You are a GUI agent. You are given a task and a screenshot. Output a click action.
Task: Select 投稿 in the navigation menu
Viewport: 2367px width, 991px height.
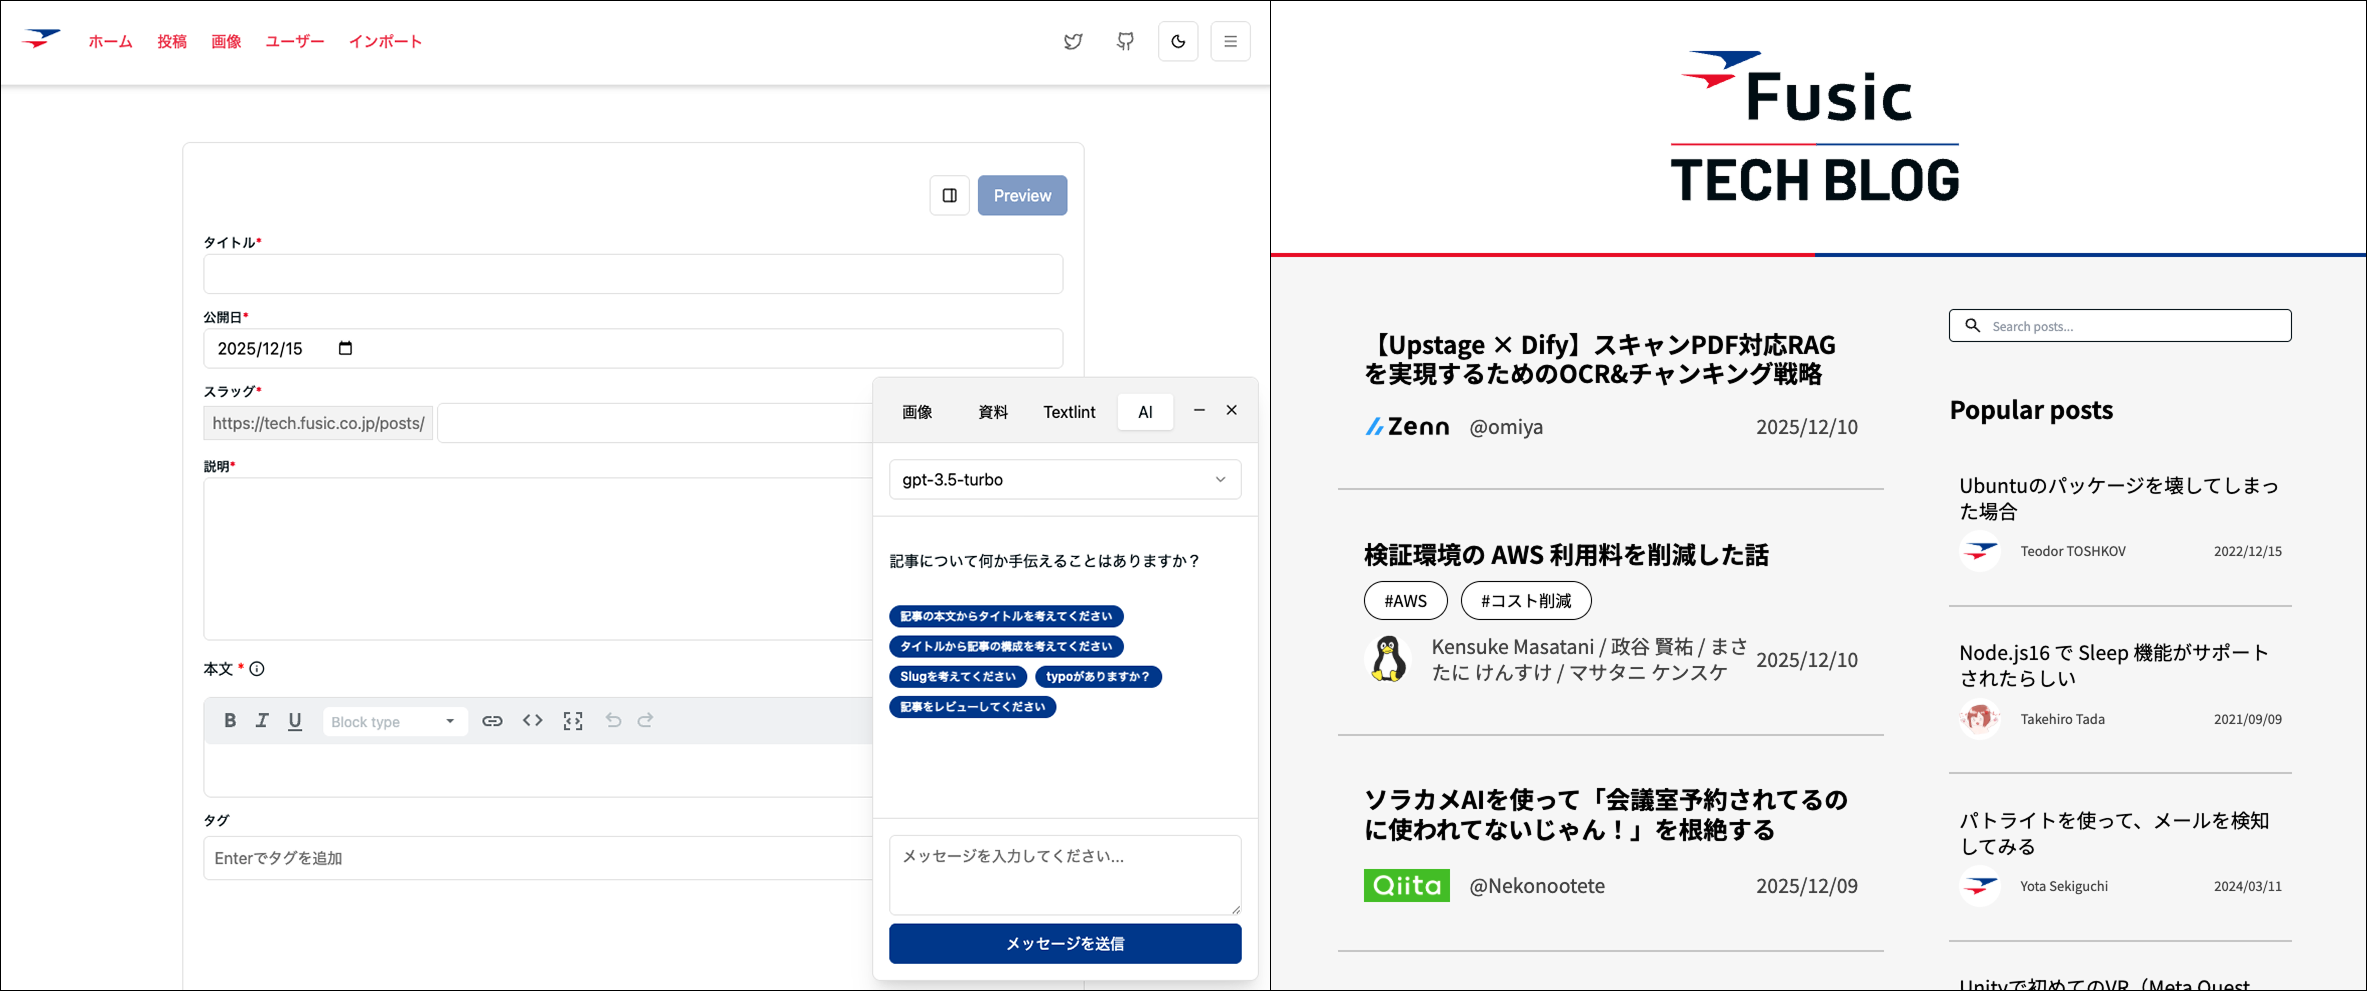click(171, 41)
